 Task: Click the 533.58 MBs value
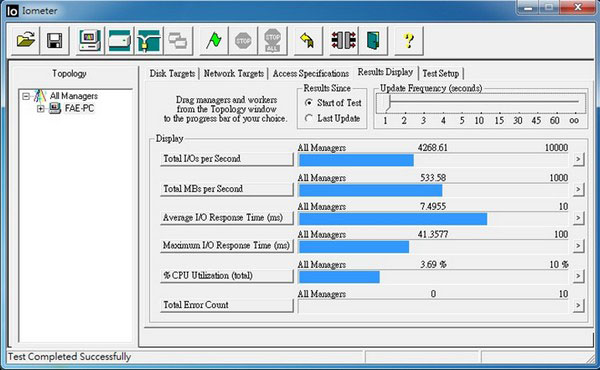pyautogui.click(x=433, y=178)
